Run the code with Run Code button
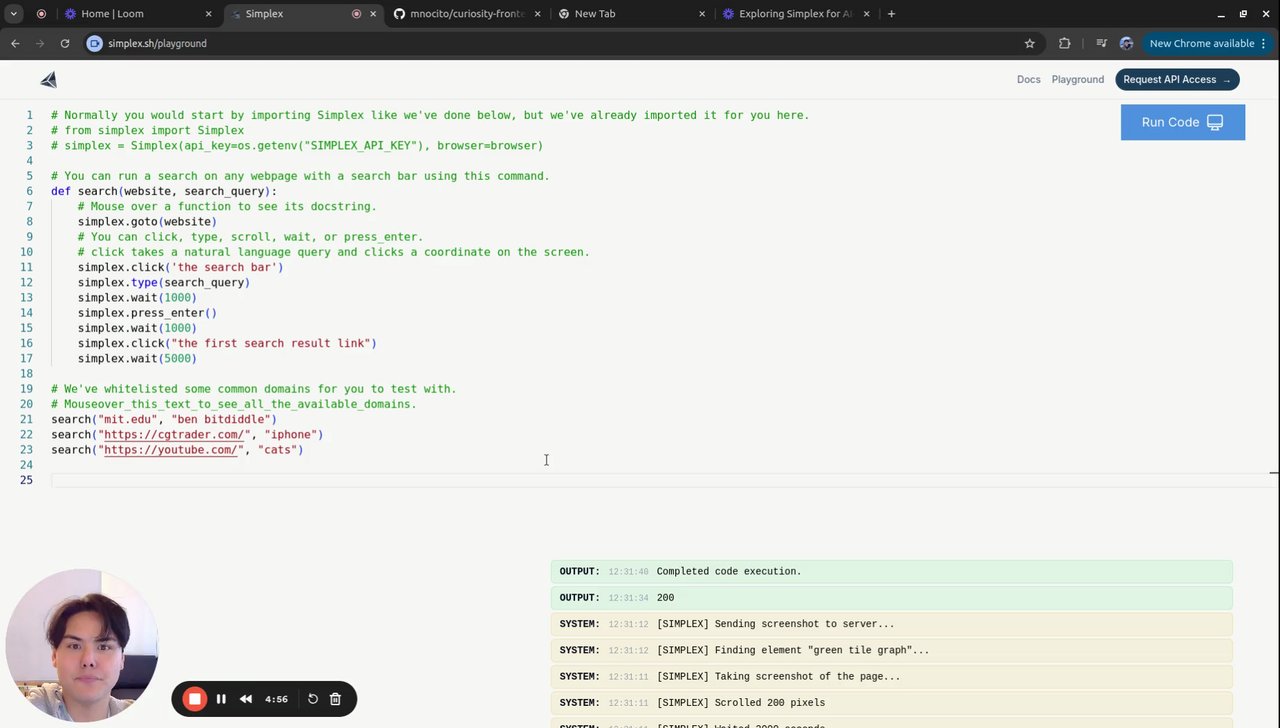This screenshot has width=1280, height=728. click(1183, 122)
